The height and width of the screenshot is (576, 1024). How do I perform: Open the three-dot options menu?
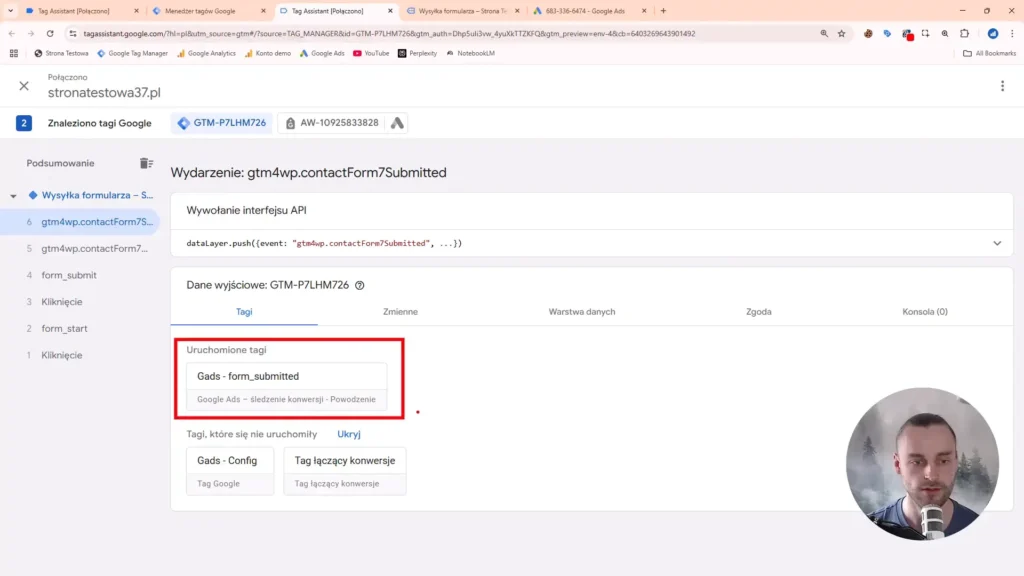[1002, 86]
